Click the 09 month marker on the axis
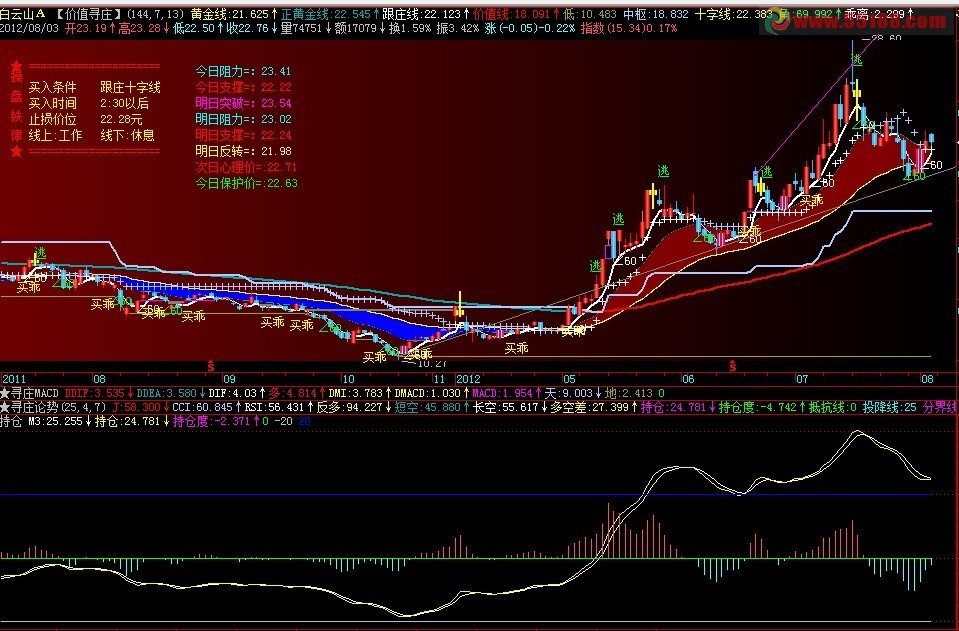The height and width of the screenshot is (631, 959). click(229, 379)
